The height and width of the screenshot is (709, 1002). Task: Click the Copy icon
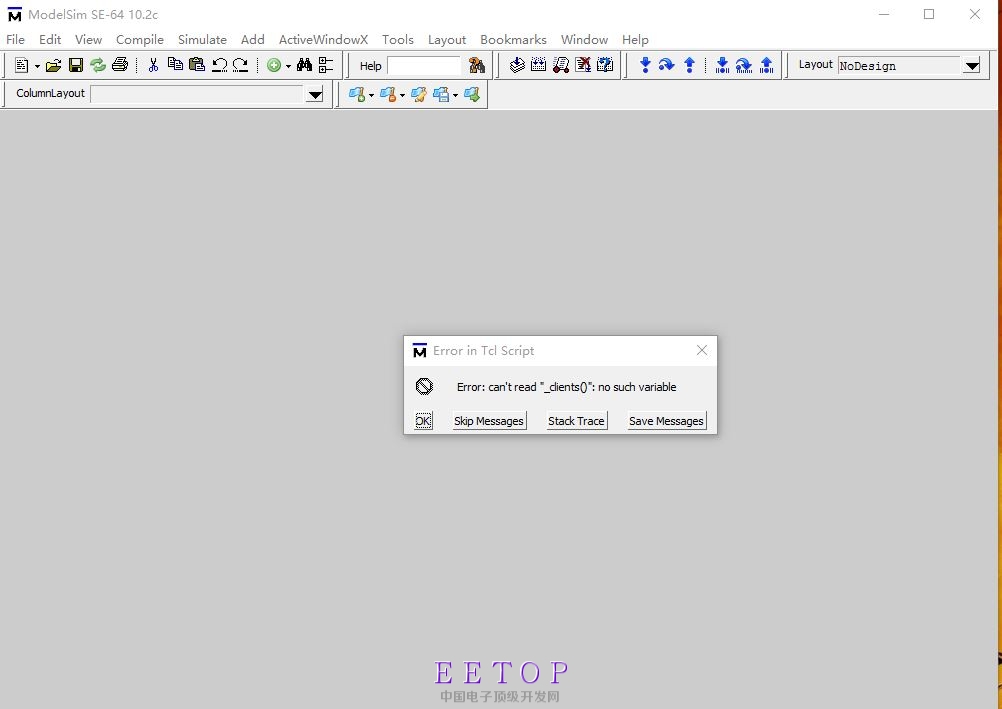(175, 64)
